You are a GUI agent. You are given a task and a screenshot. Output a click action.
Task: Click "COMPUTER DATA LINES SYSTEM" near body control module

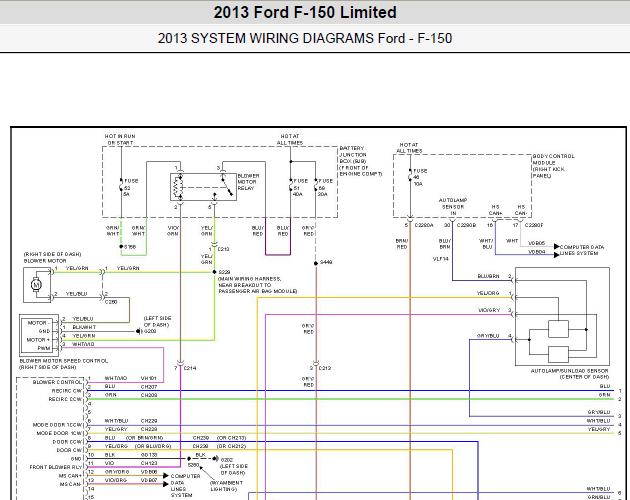click(581, 250)
